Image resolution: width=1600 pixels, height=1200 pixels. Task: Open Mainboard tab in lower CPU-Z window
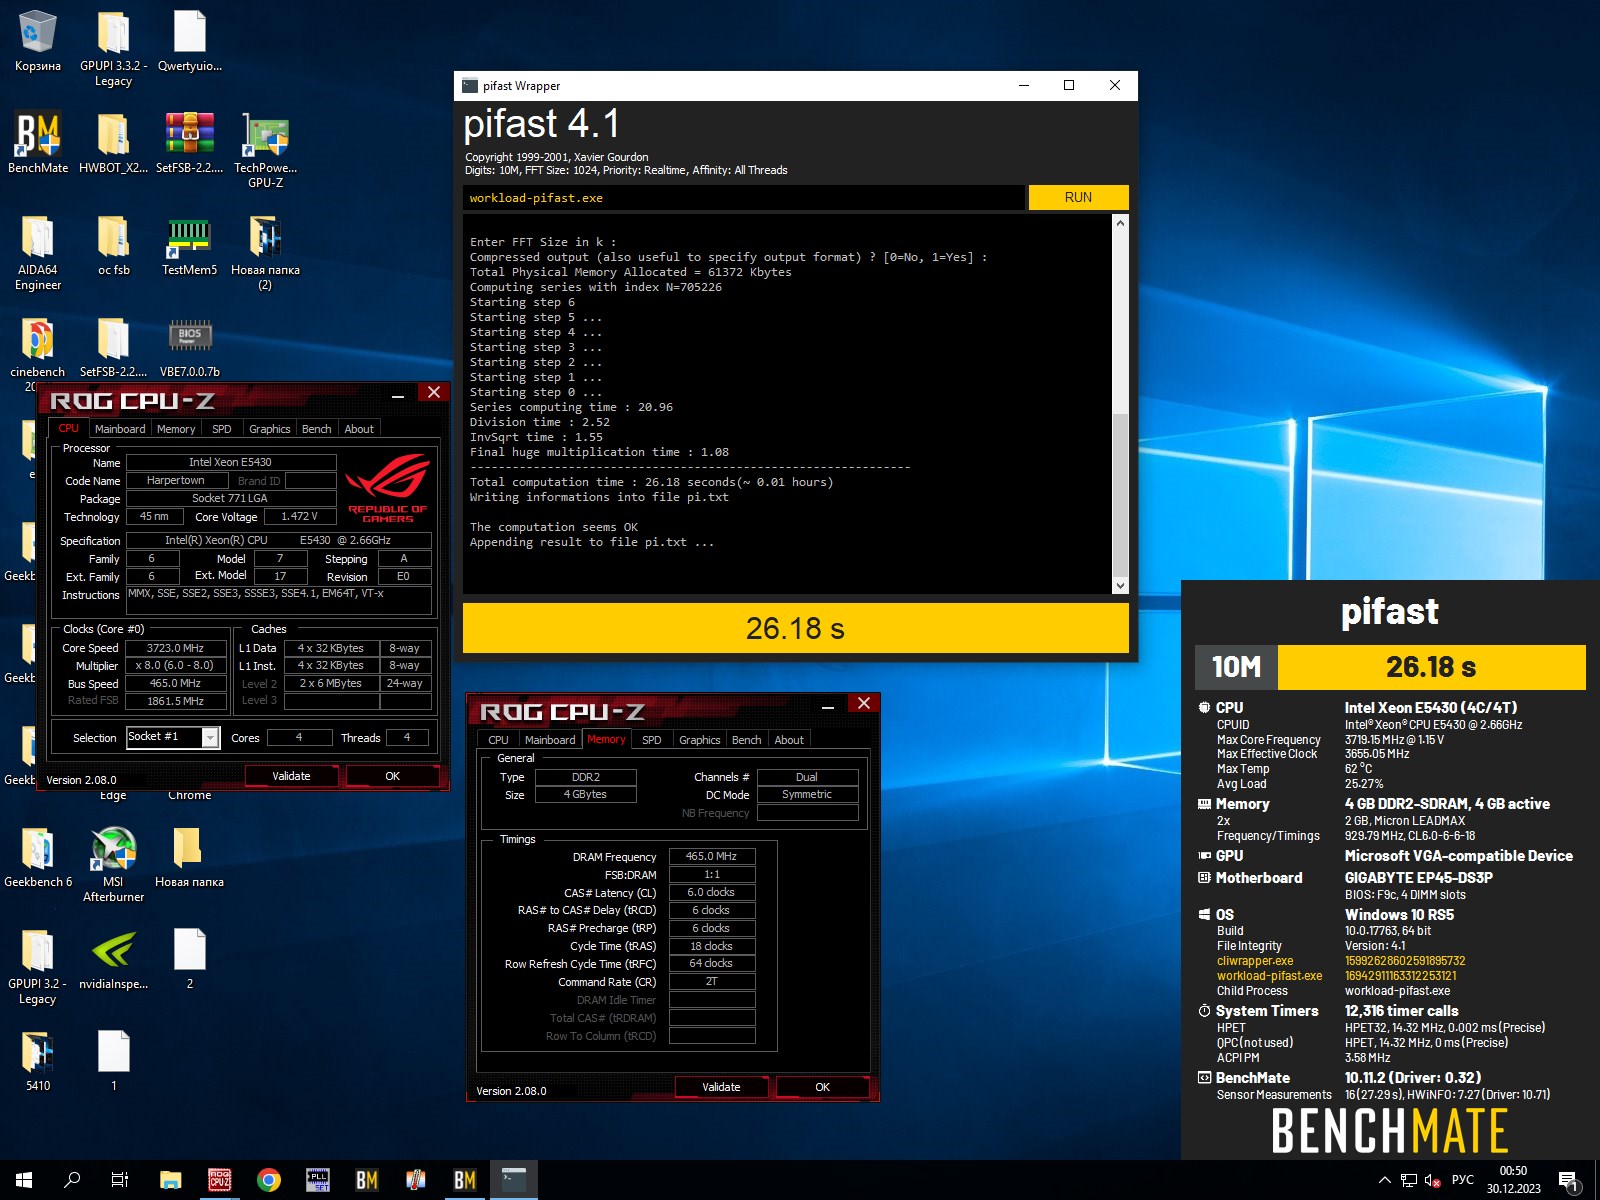pos(550,740)
